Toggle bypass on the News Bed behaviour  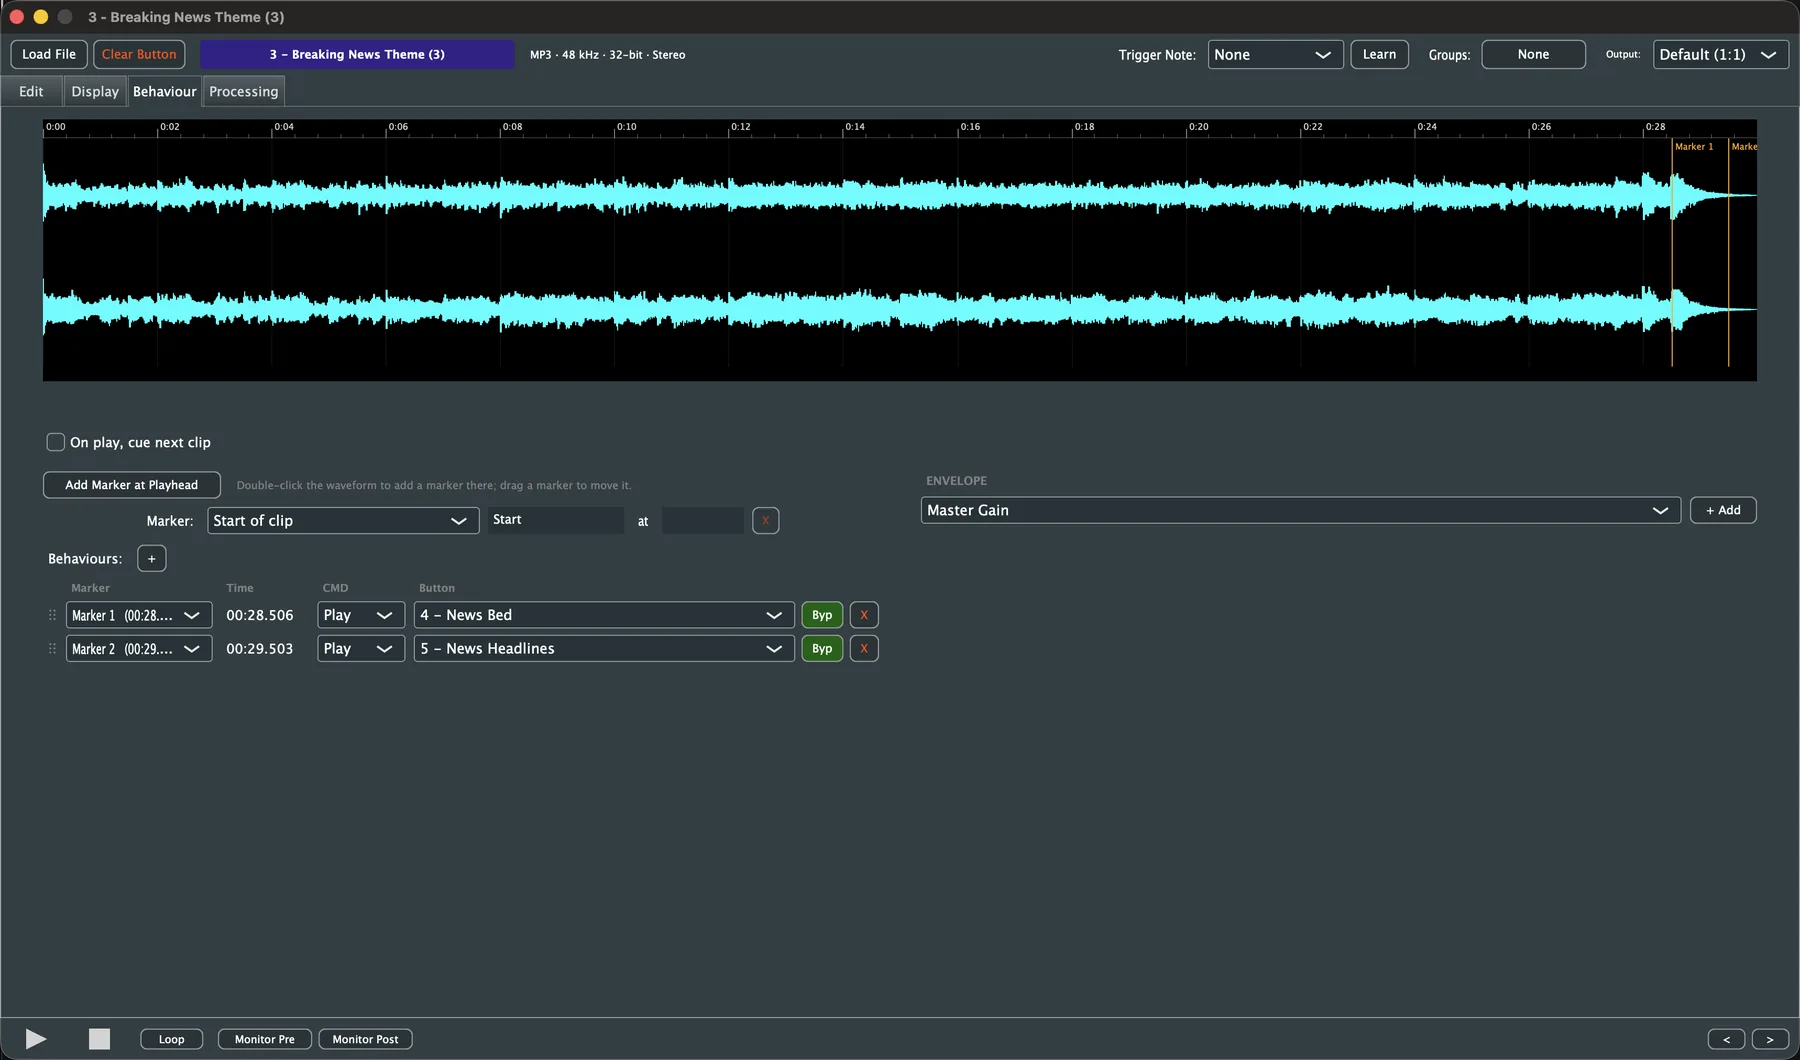tap(822, 615)
